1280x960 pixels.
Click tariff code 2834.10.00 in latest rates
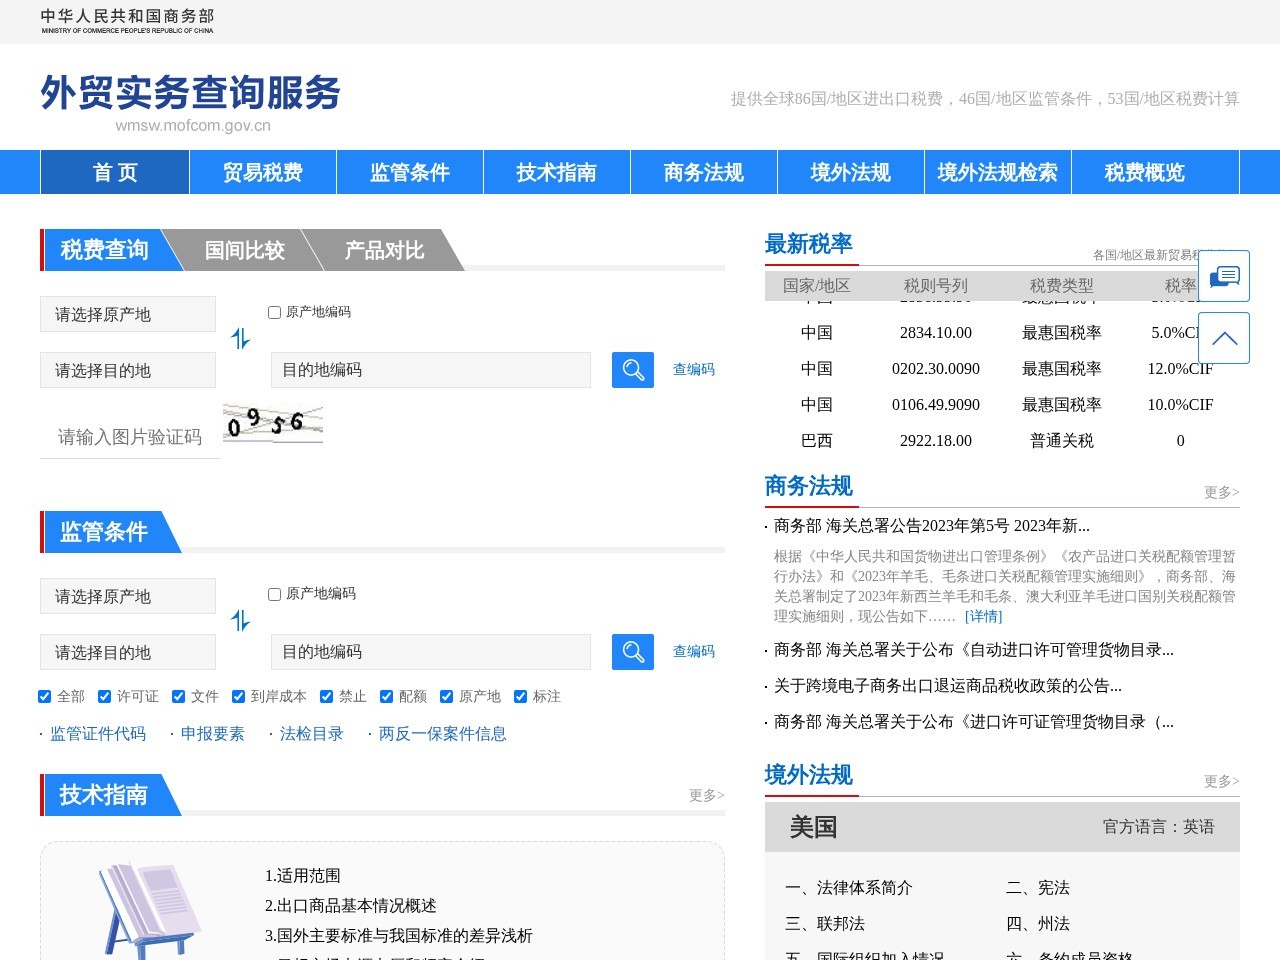pyautogui.click(x=936, y=333)
